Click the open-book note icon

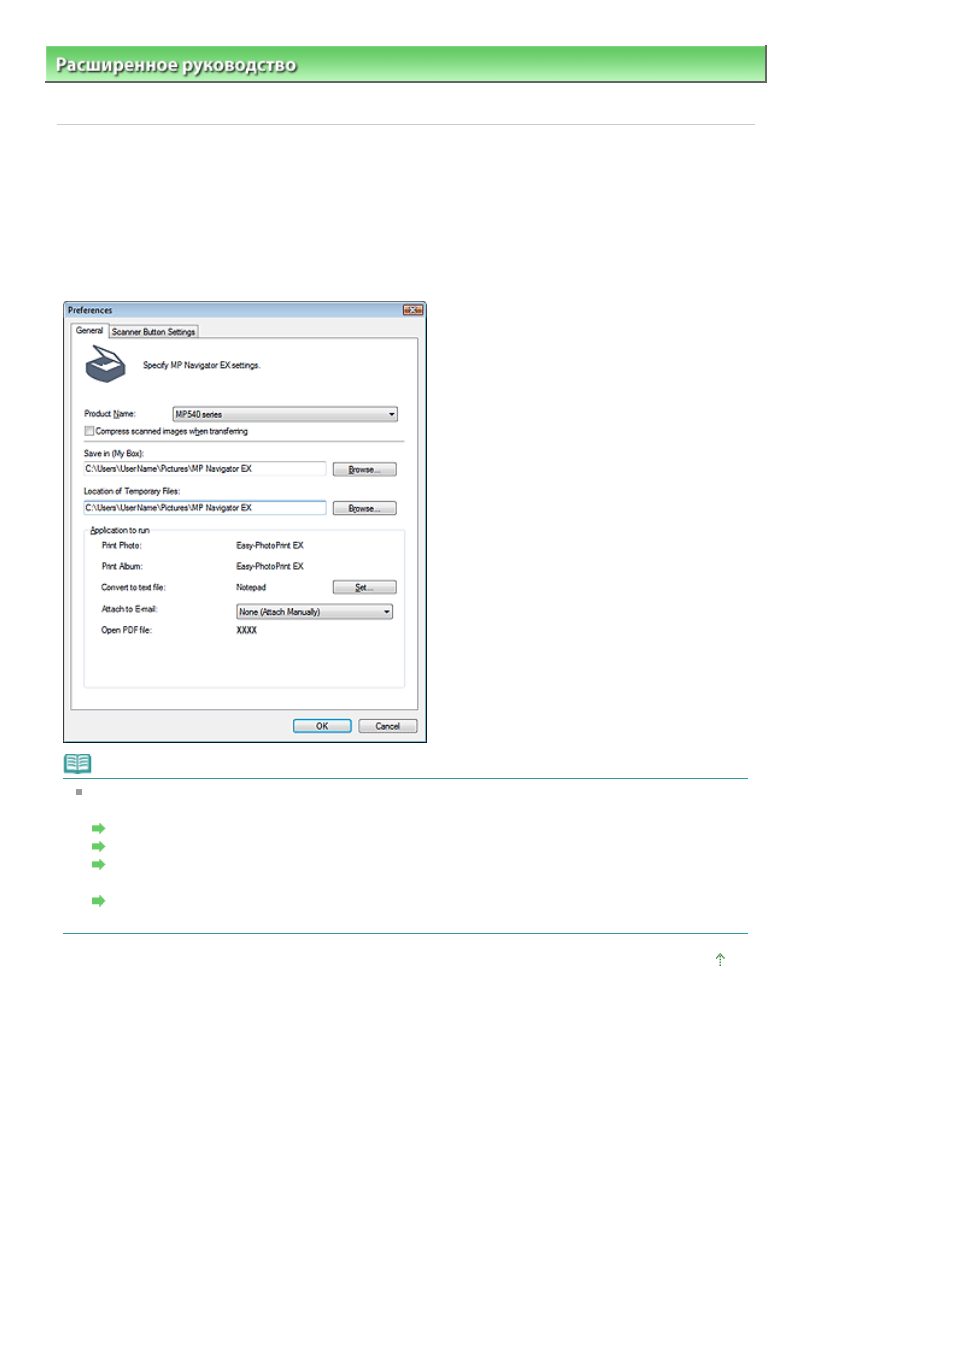[78, 763]
